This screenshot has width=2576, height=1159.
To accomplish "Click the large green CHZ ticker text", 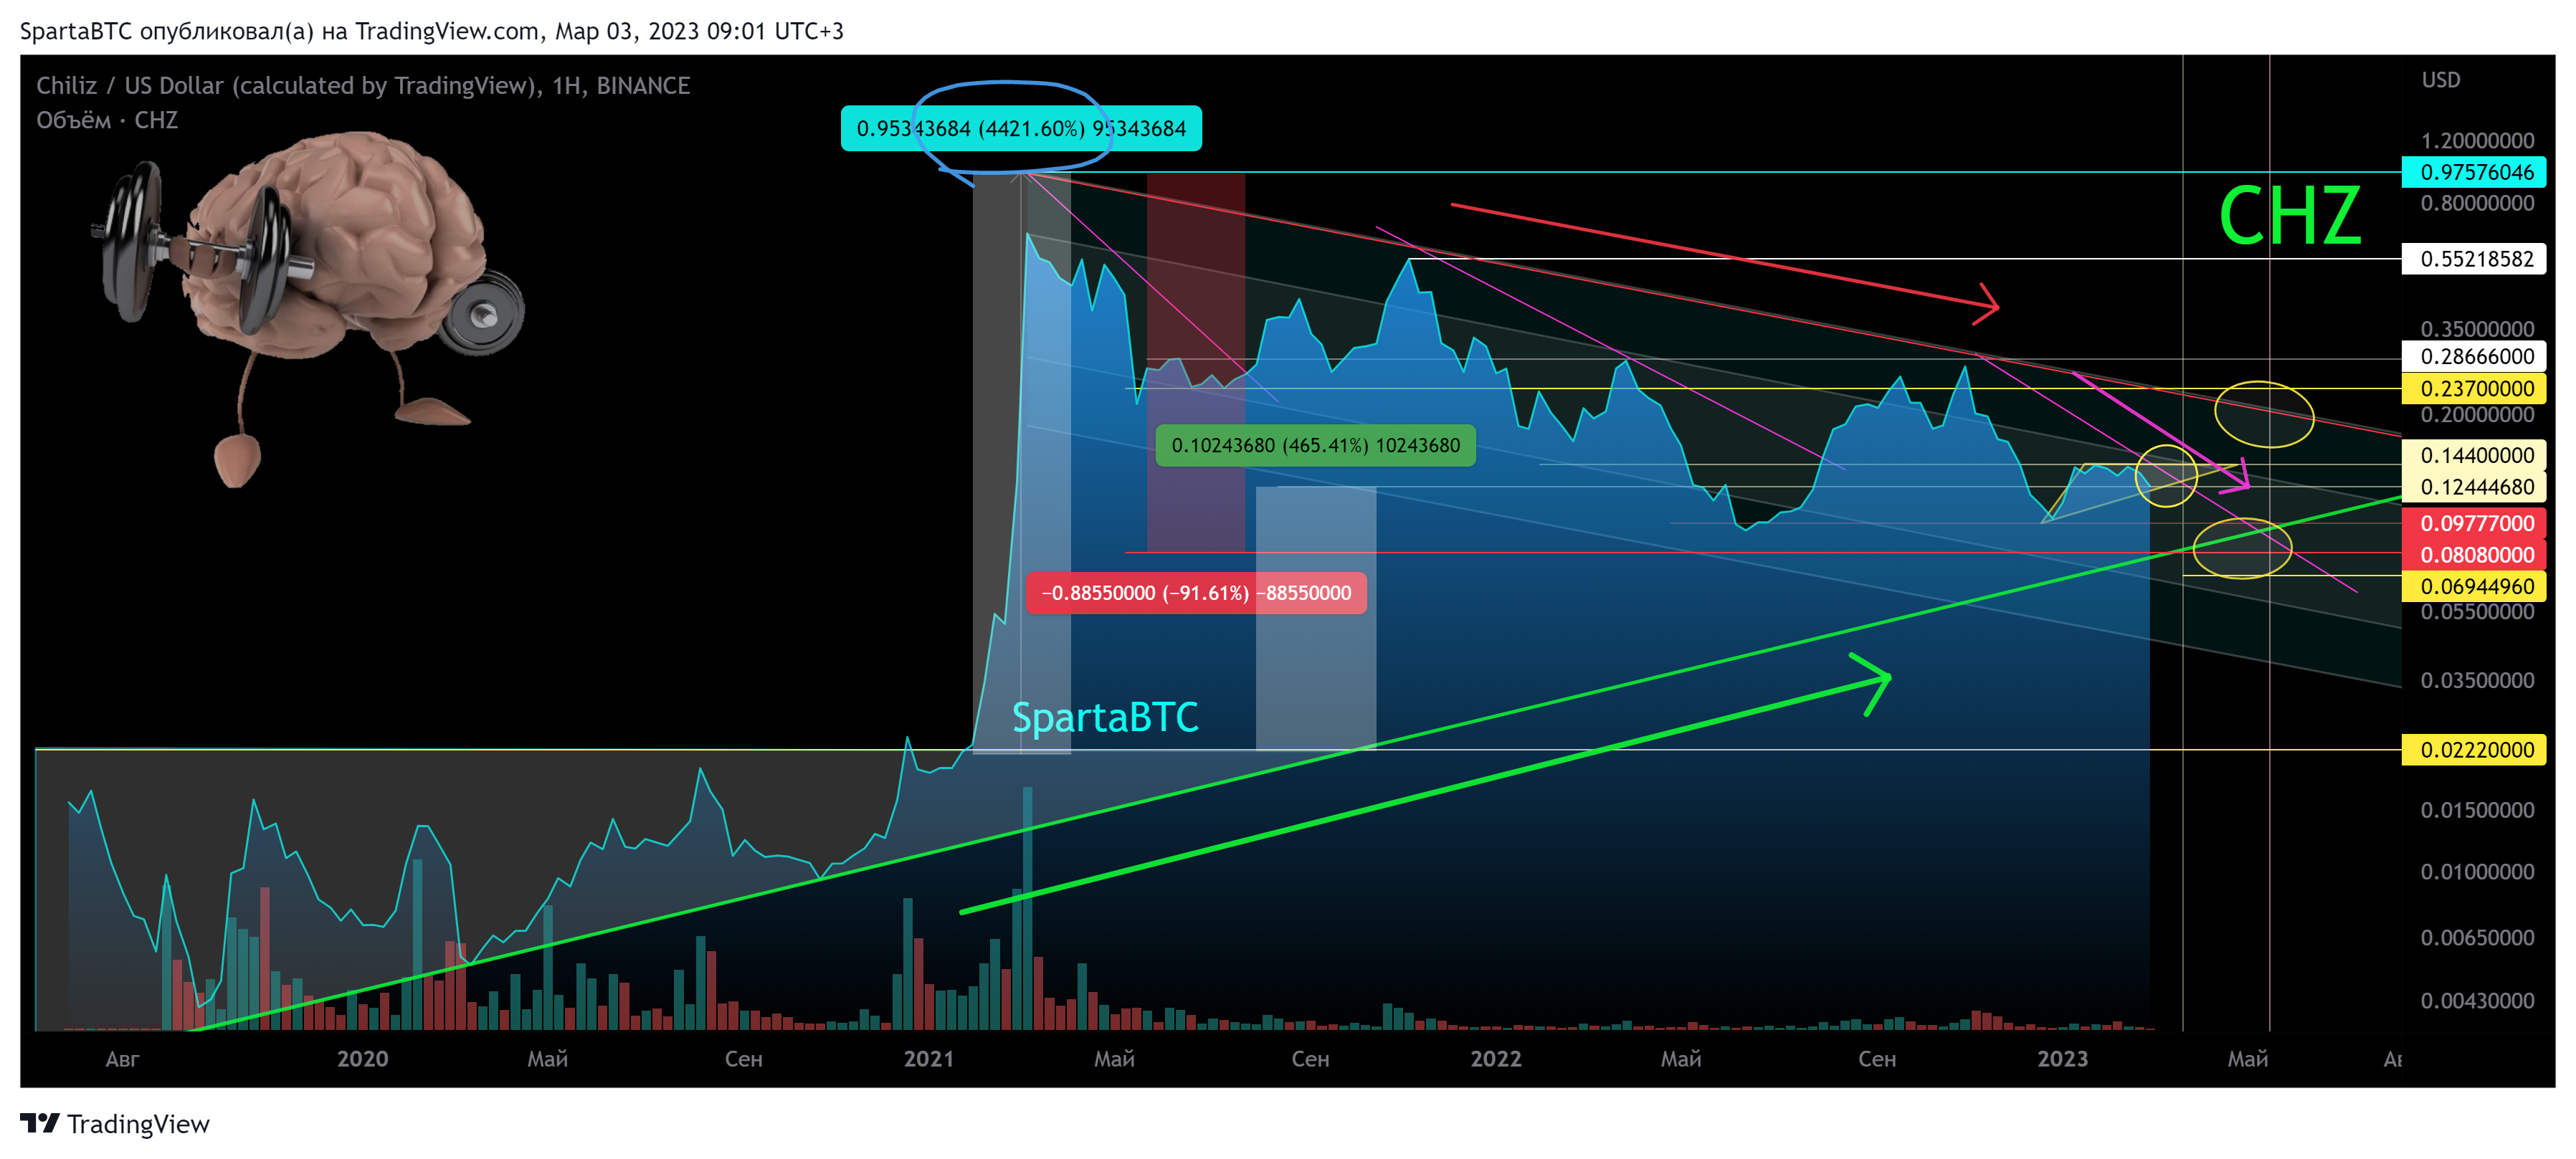I will tap(2290, 216).
